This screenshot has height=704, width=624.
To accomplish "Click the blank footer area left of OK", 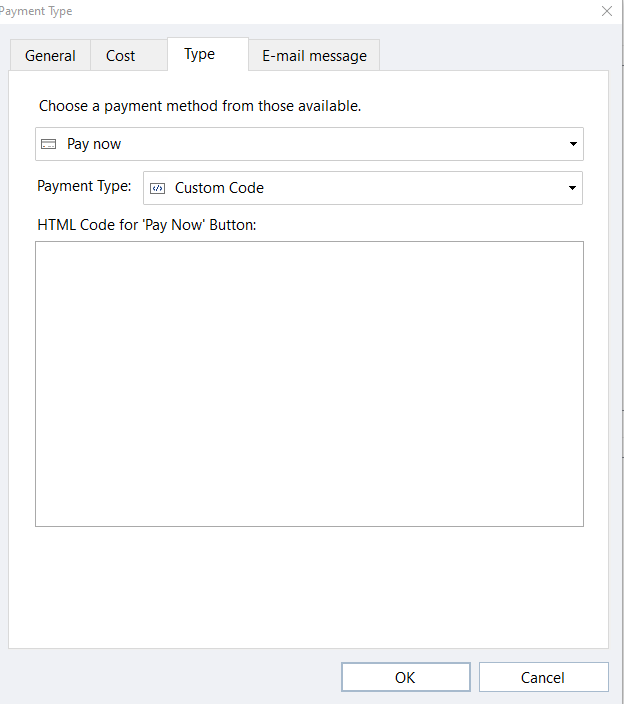I will point(171,677).
